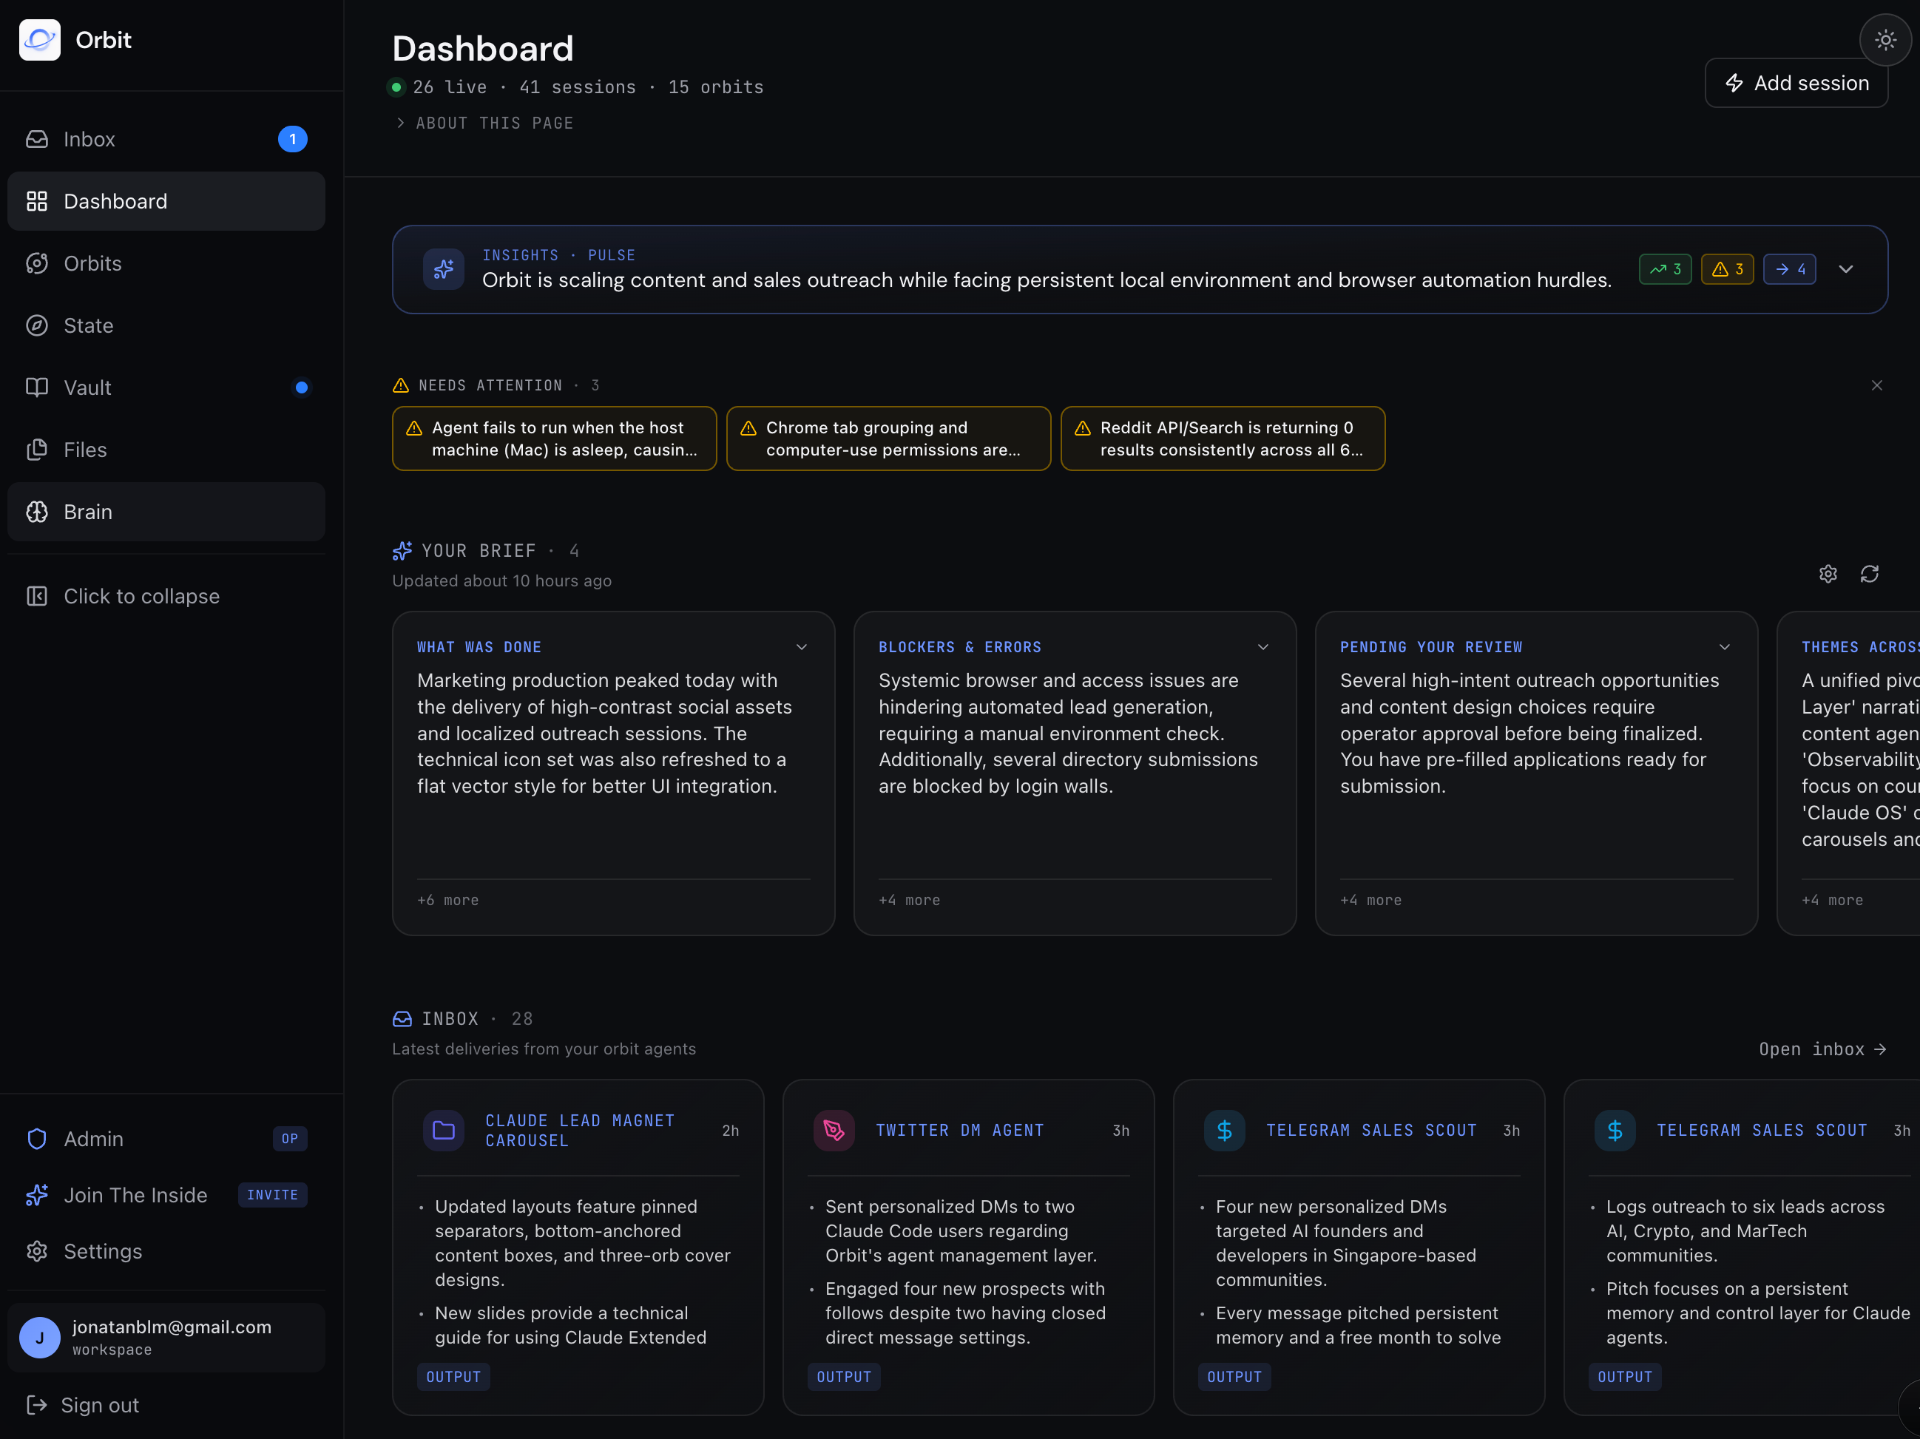Click the blue arrow badge showing 4
1920x1439 pixels.
tap(1790, 269)
